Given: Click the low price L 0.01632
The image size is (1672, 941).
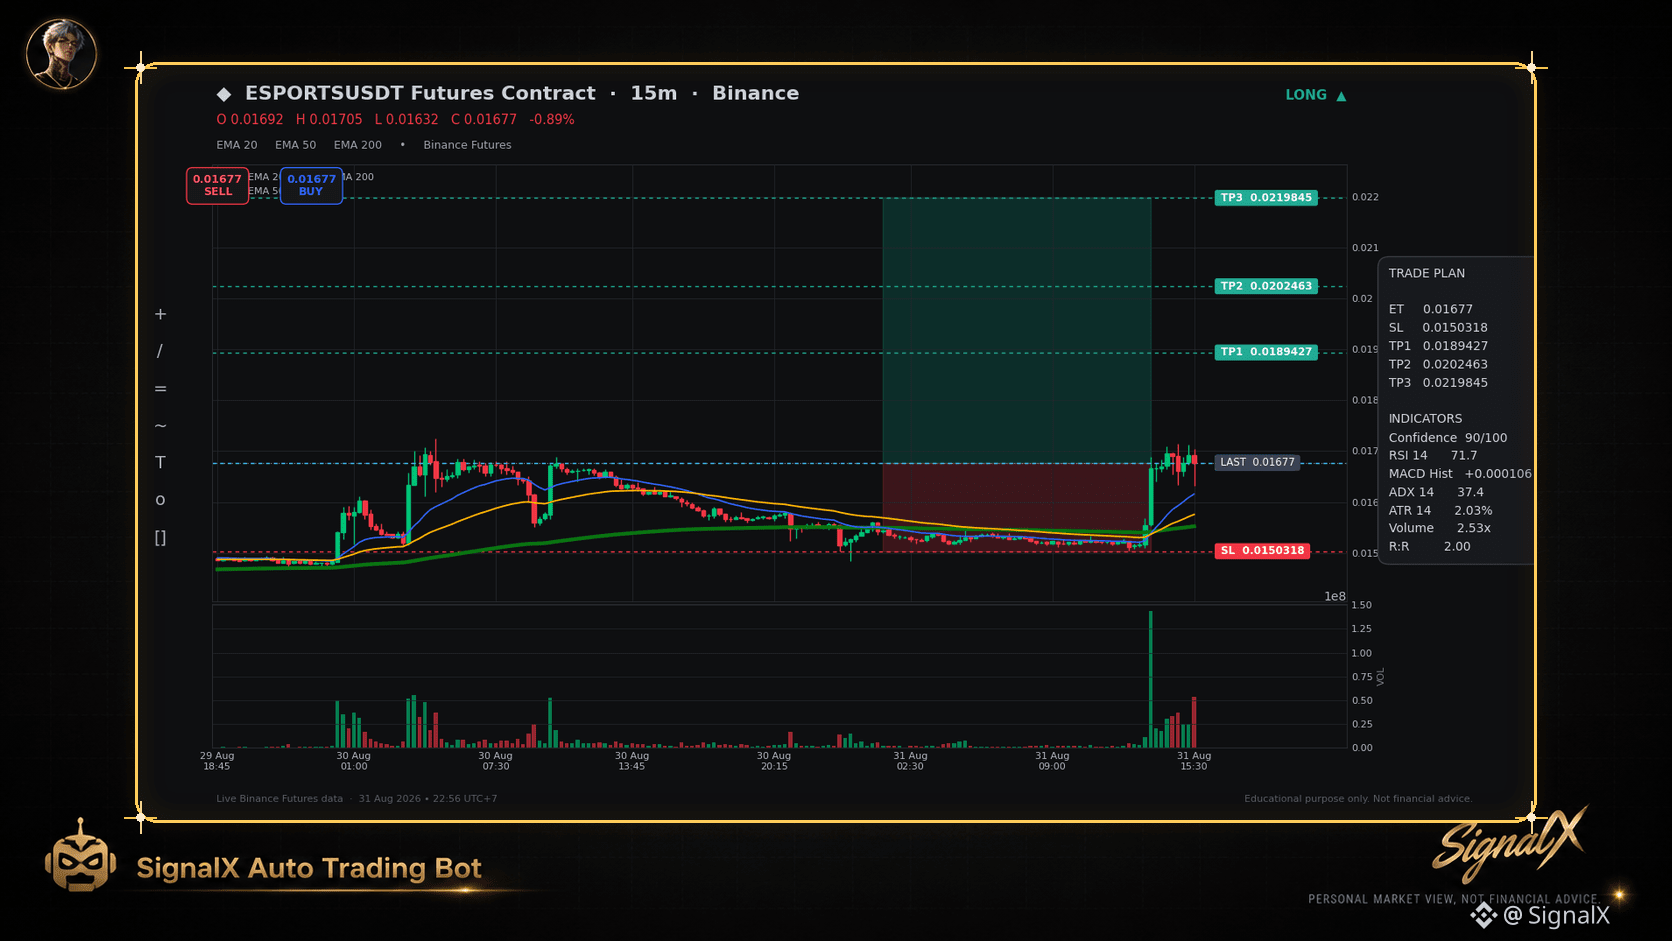Looking at the screenshot, I should coord(406,119).
